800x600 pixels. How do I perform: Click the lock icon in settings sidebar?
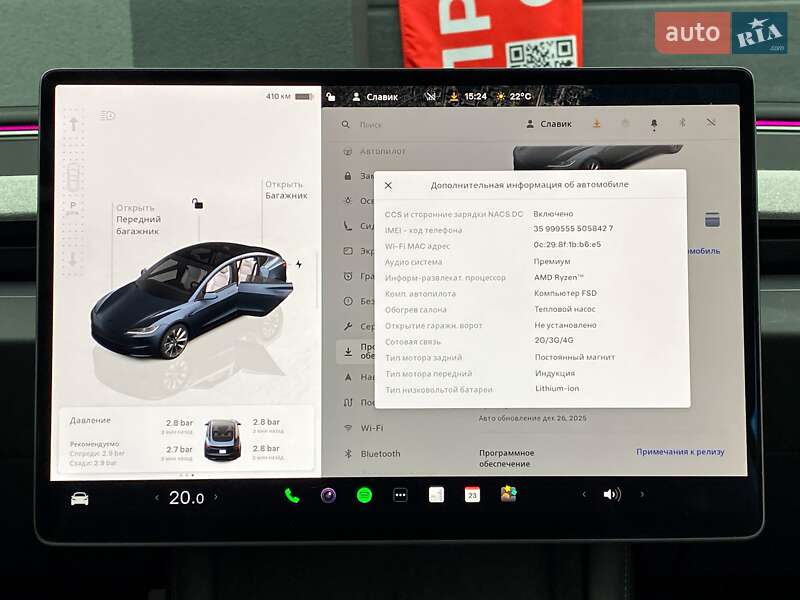348,176
